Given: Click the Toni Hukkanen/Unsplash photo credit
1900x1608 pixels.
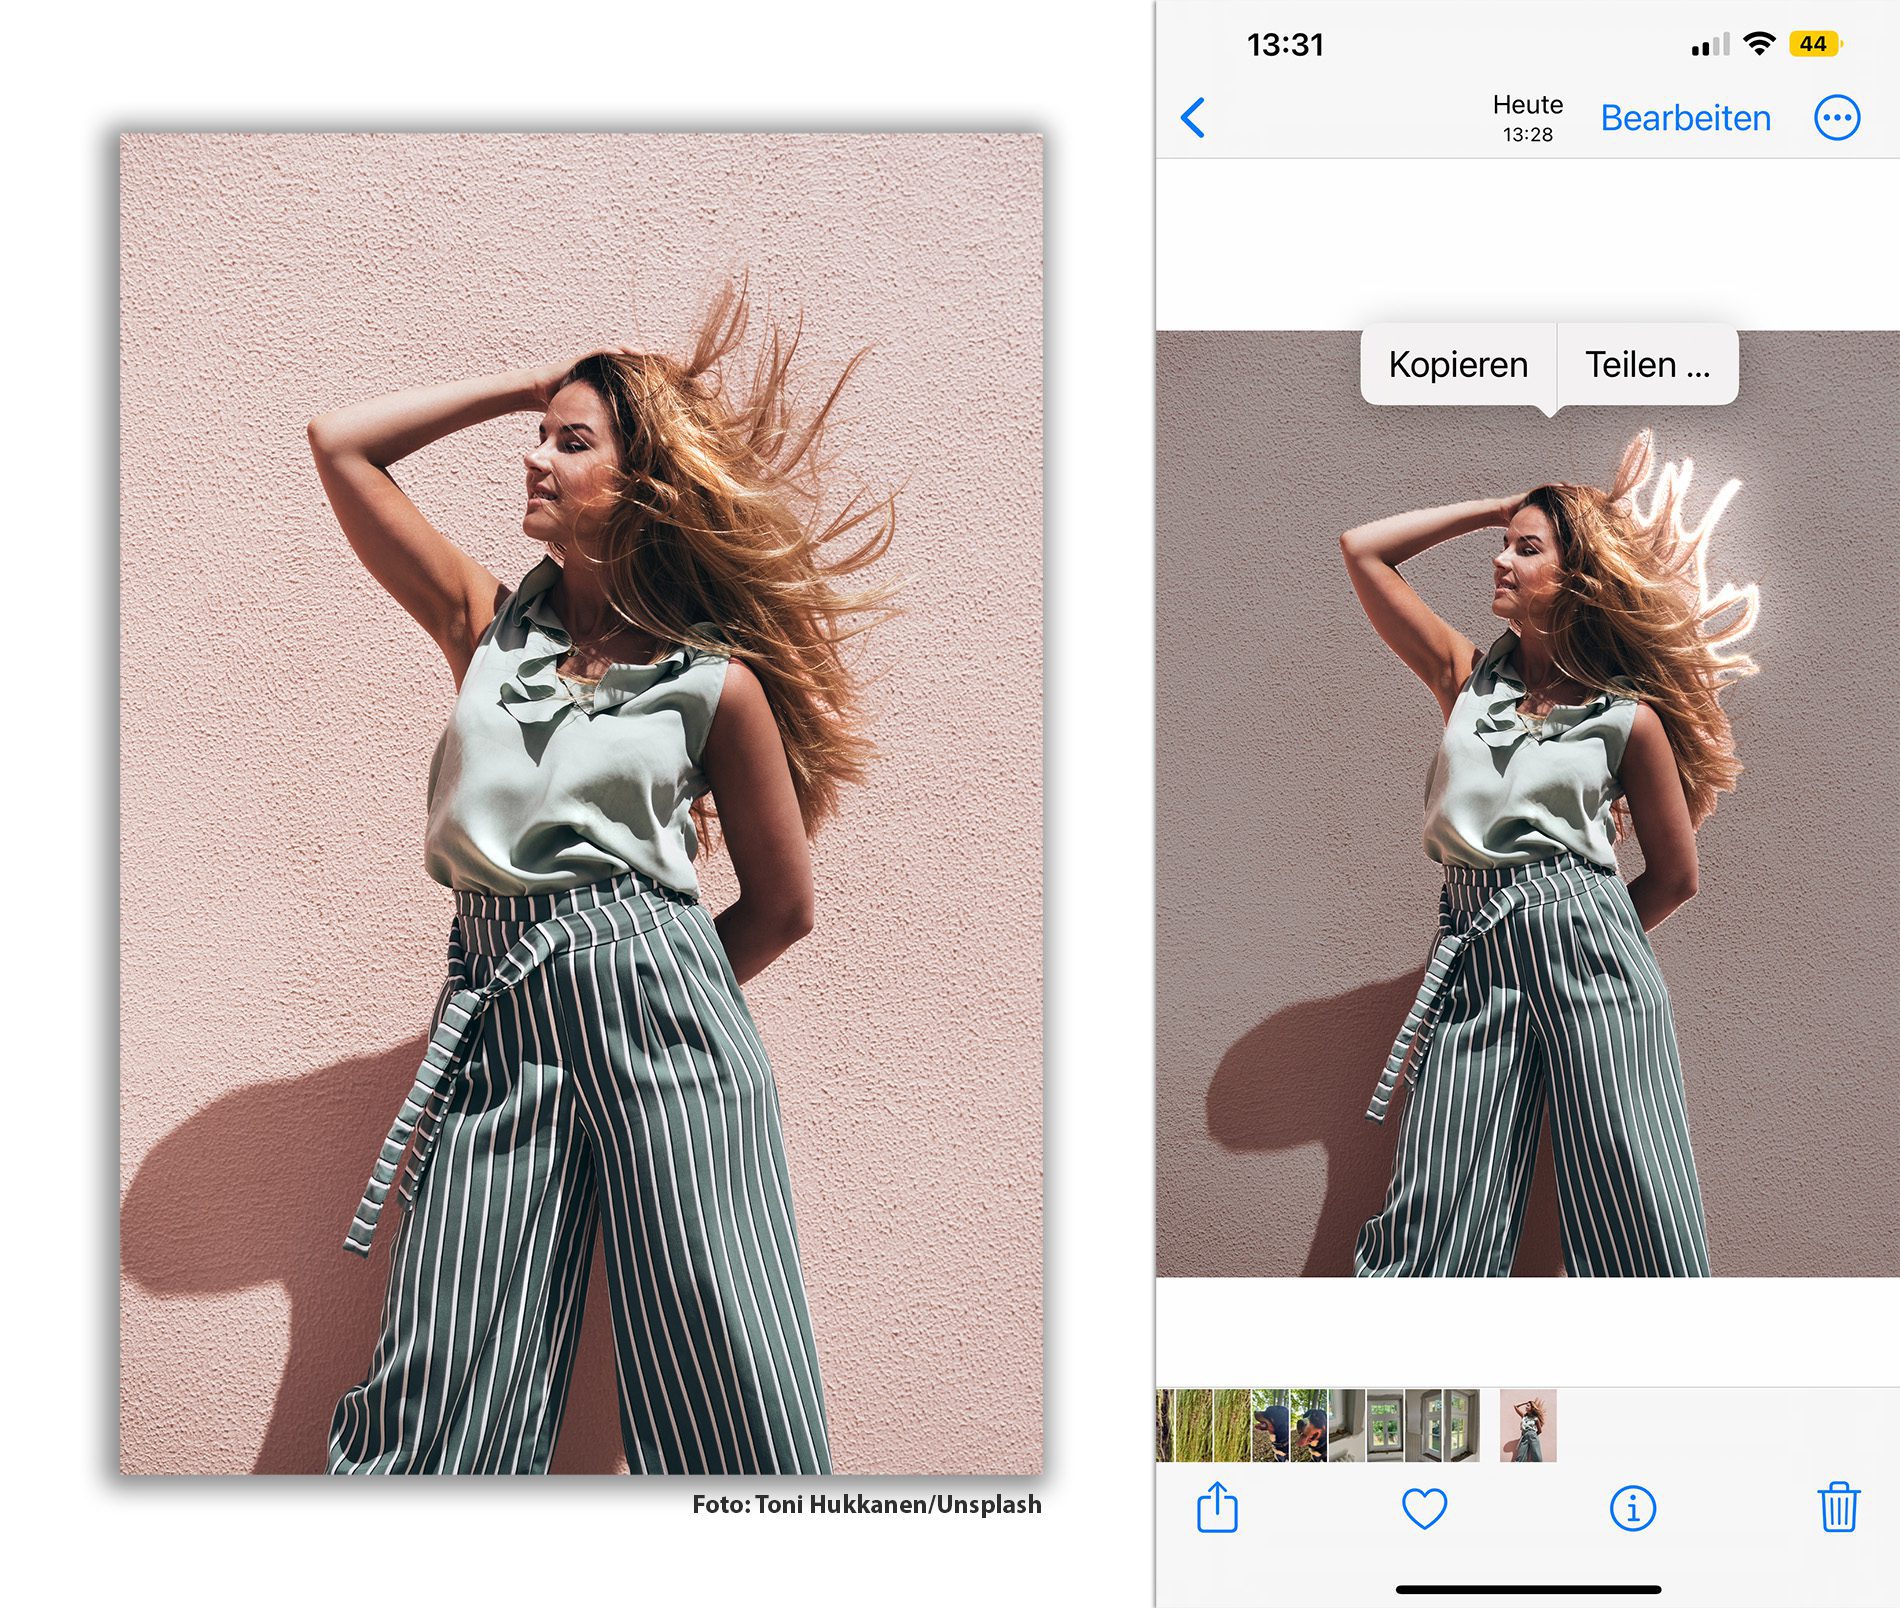Looking at the screenshot, I should point(866,1504).
